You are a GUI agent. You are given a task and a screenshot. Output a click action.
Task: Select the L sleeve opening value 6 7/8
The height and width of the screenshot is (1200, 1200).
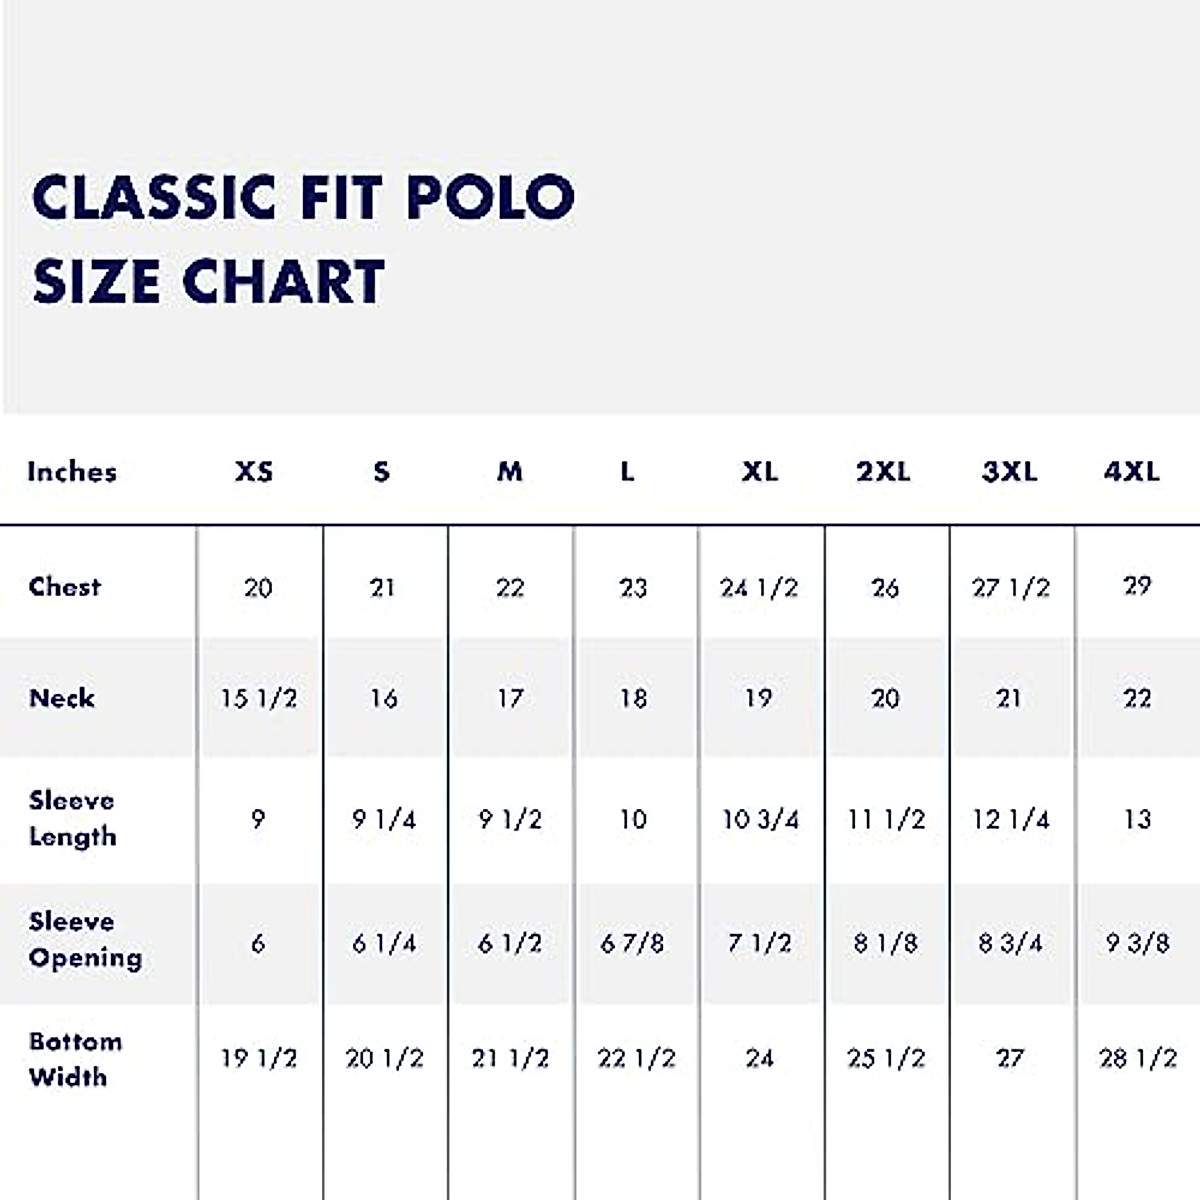(x=632, y=943)
